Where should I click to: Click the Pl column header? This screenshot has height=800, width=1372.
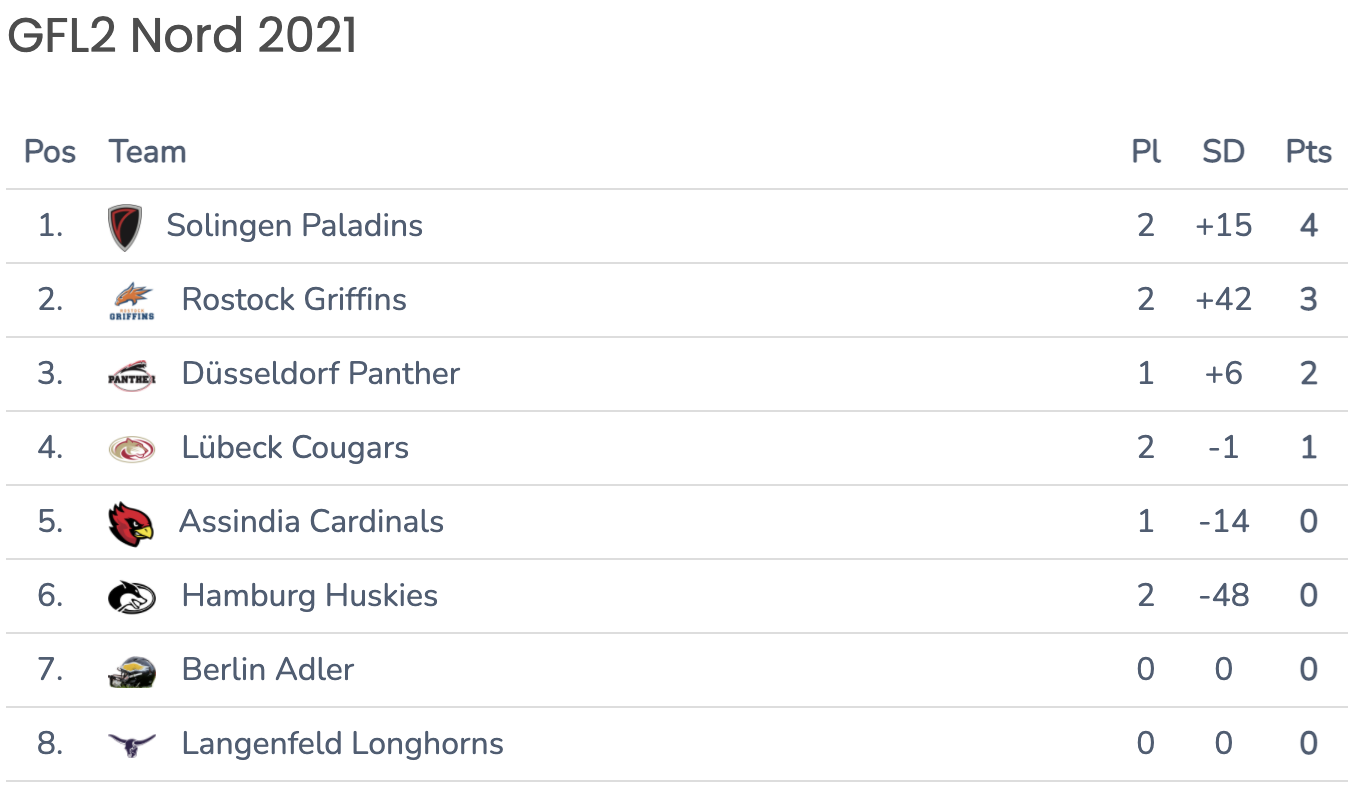click(x=1146, y=152)
